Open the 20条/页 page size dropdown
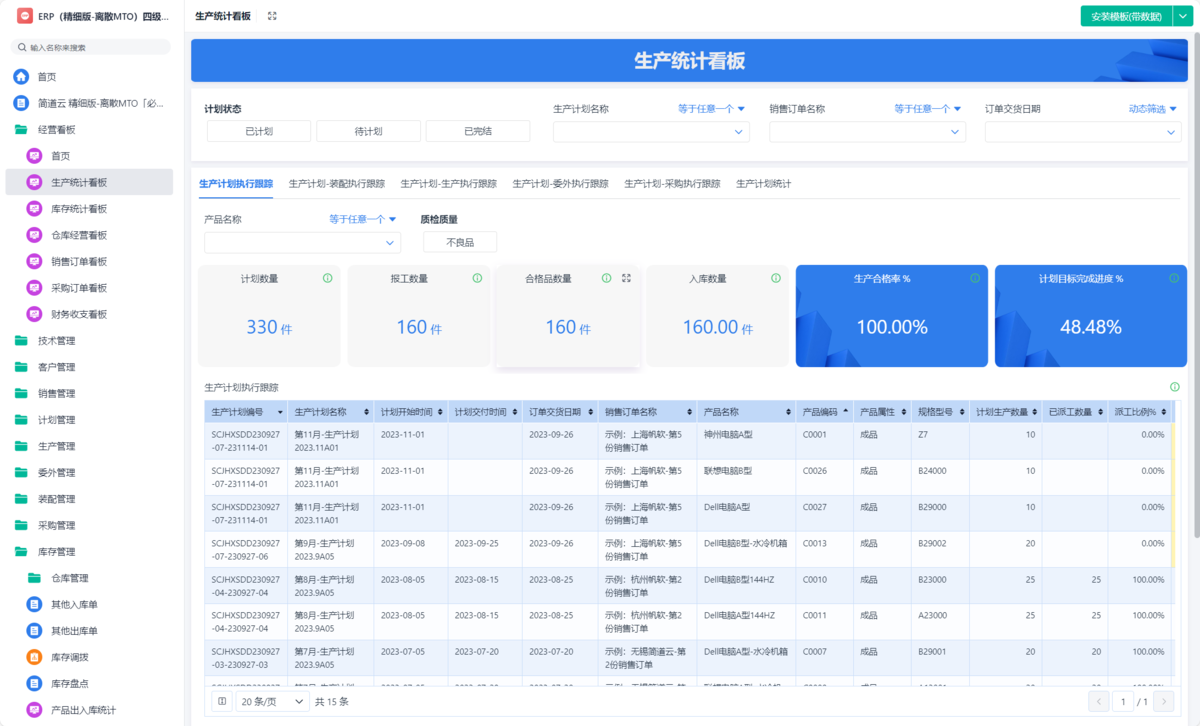The width and height of the screenshot is (1200, 726). point(269,701)
